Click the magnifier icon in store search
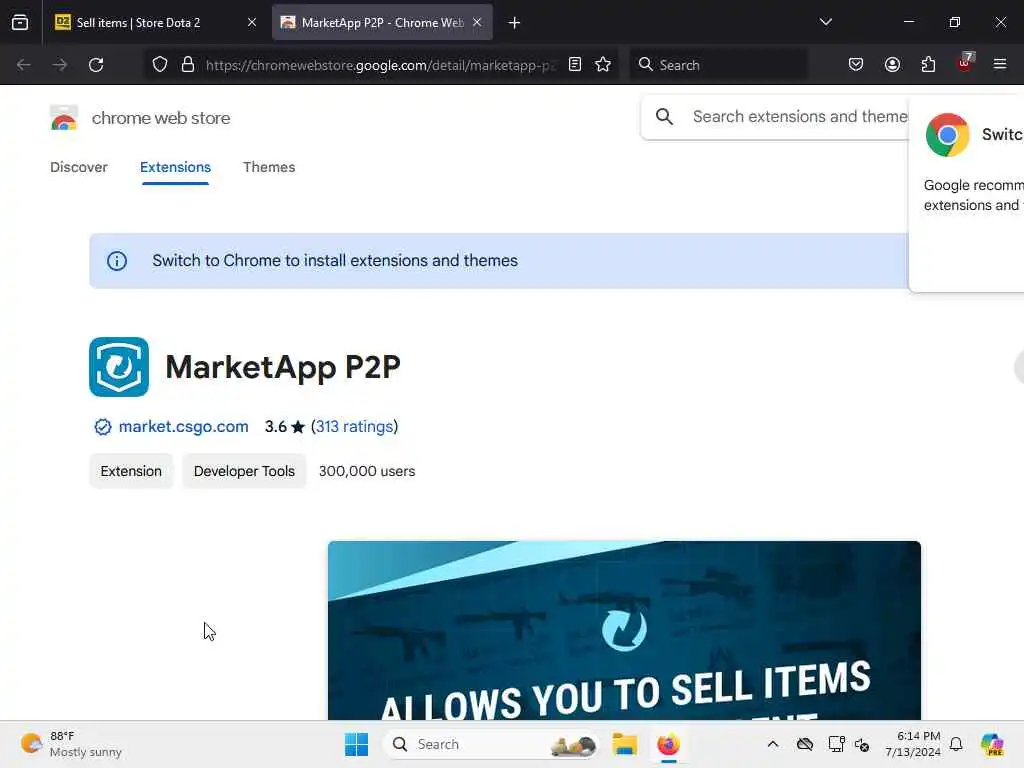This screenshot has width=1024, height=768. point(664,117)
